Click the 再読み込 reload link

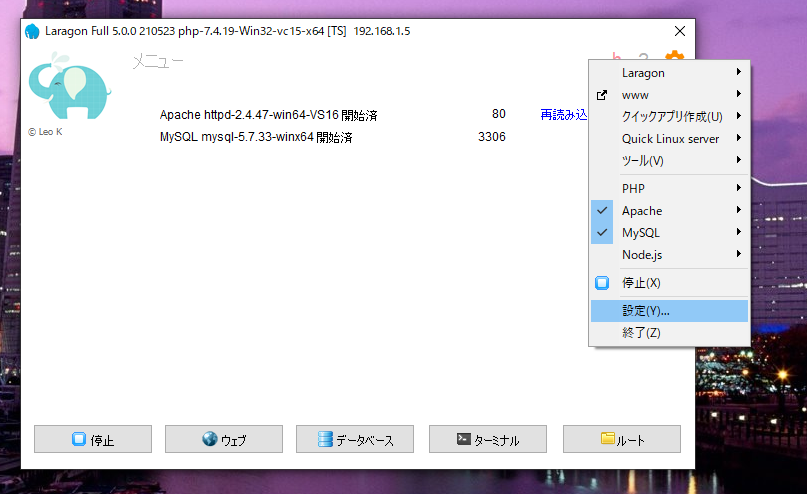point(564,115)
